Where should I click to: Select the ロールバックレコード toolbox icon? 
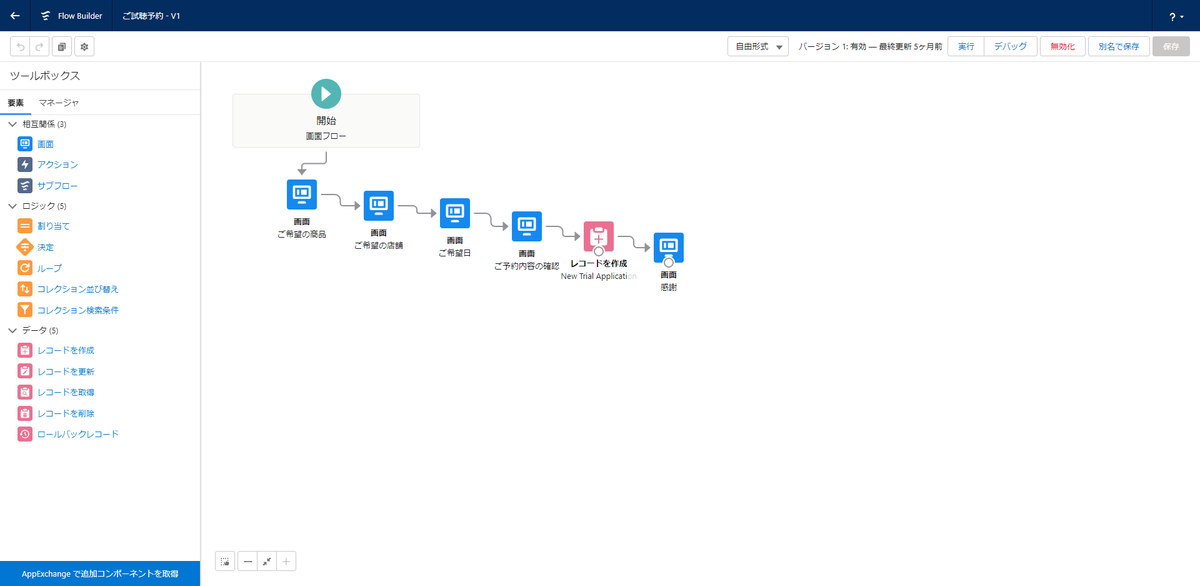[x=25, y=434]
